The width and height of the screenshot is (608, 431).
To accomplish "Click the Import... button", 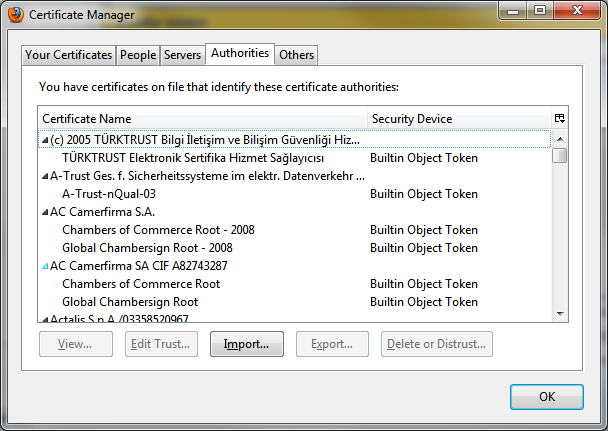I will 247,344.
